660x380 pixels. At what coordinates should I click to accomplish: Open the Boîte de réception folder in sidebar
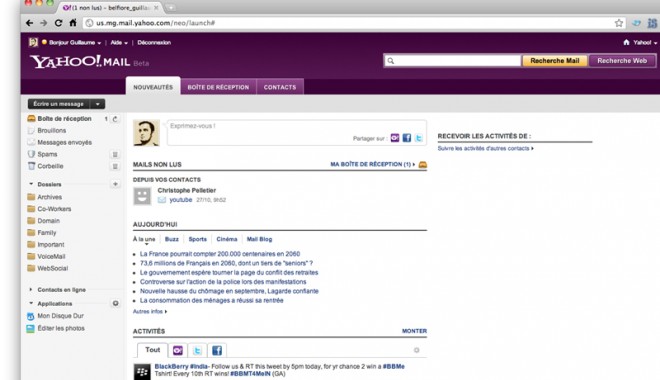click(x=64, y=119)
